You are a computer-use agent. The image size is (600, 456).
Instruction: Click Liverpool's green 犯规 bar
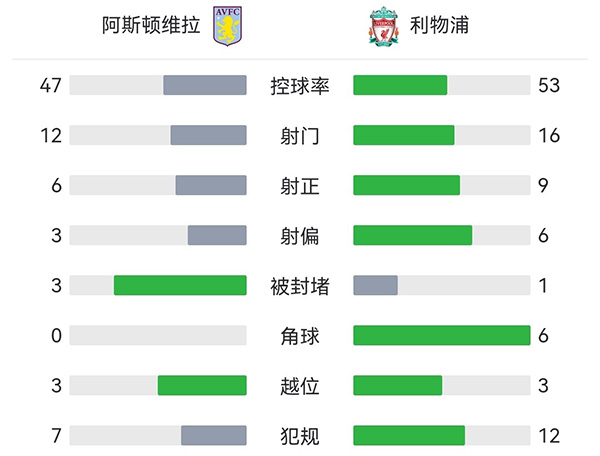click(409, 436)
